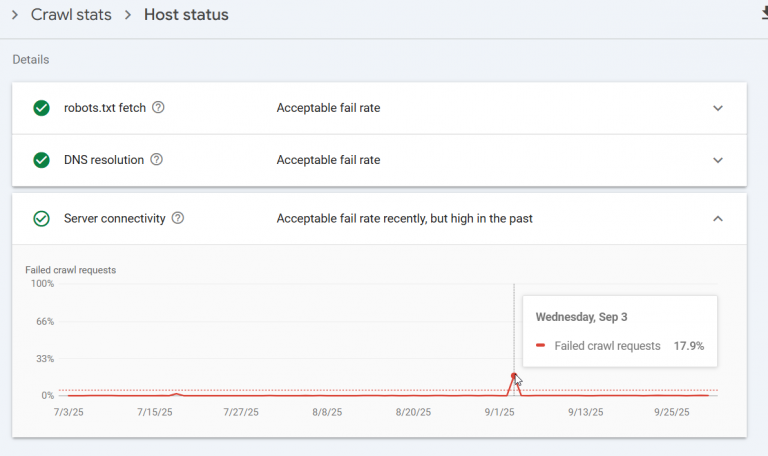Click the chevron between Crawl stats and Host status

[x=128, y=15]
